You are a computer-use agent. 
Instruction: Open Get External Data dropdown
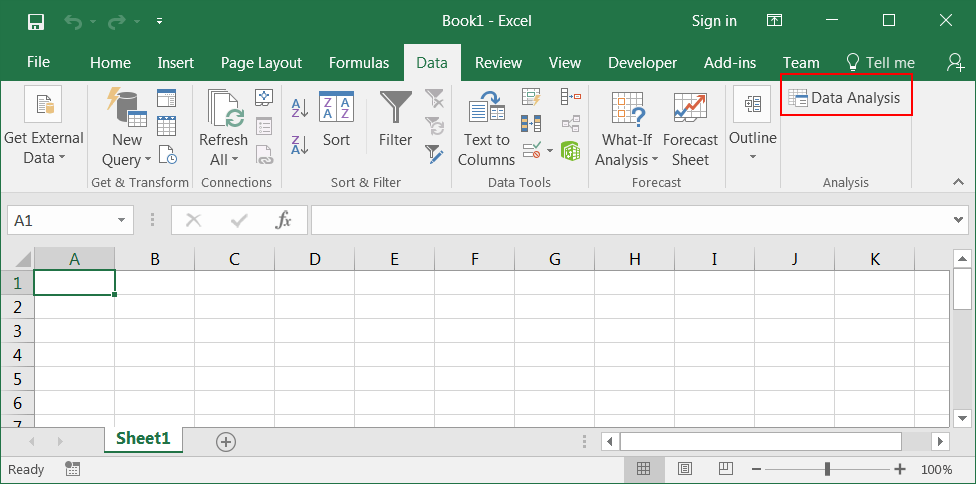pos(44,126)
